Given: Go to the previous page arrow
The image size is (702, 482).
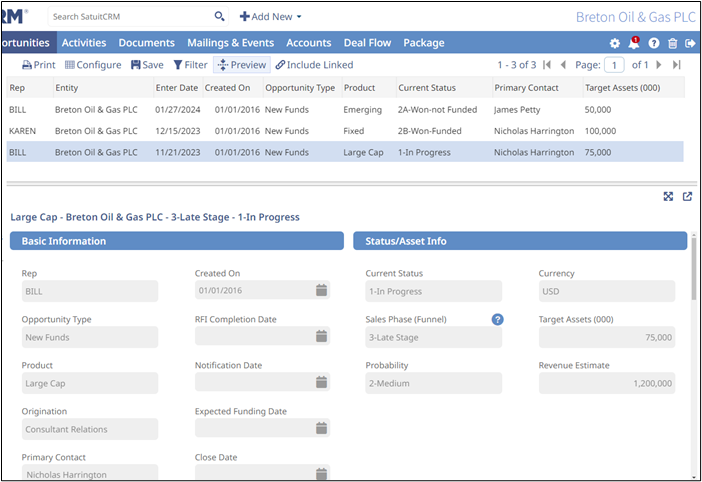Looking at the screenshot, I should click(x=563, y=65).
